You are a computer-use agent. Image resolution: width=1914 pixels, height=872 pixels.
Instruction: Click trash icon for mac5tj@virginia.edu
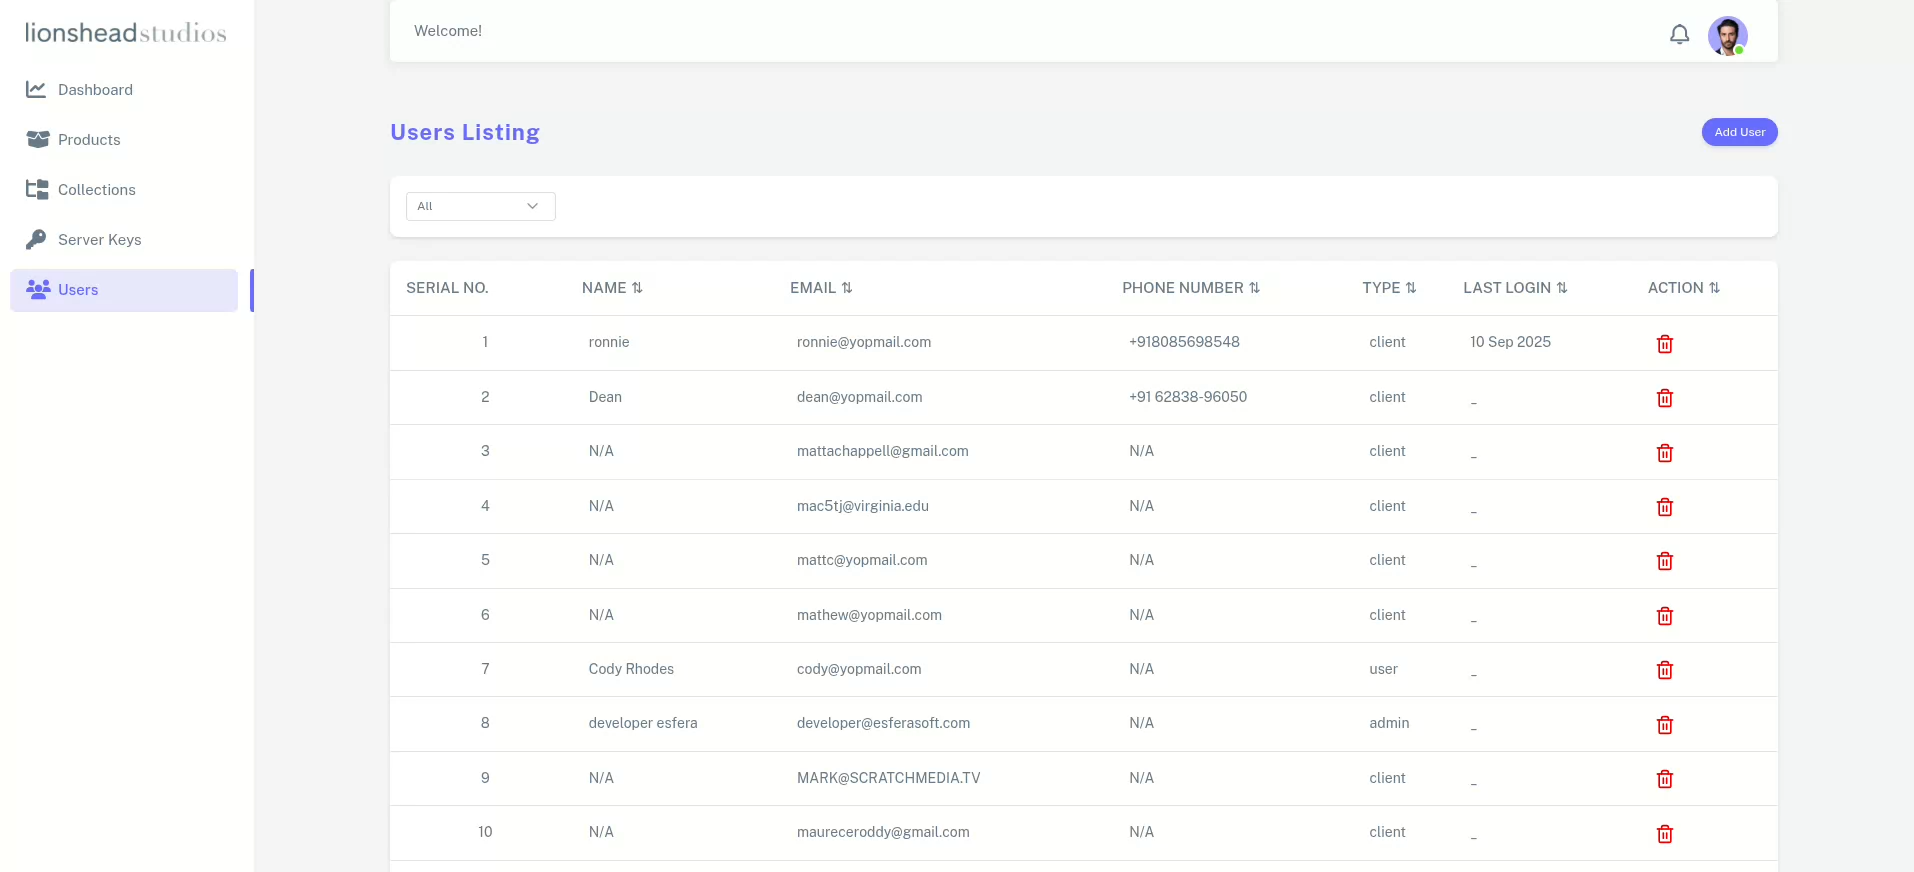tap(1664, 507)
